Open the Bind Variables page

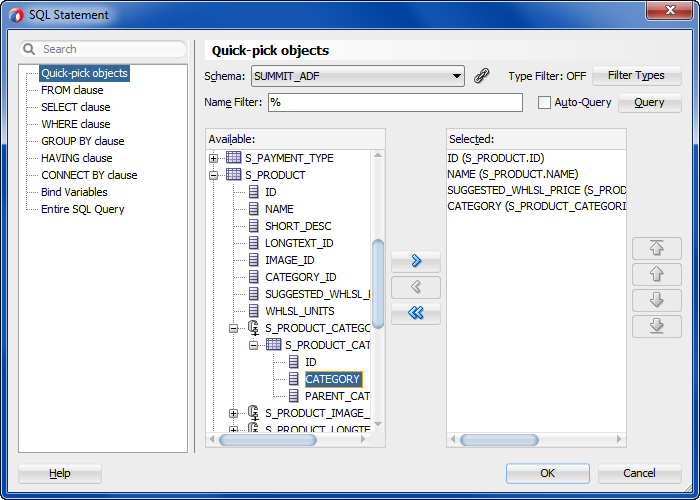pos(74,192)
